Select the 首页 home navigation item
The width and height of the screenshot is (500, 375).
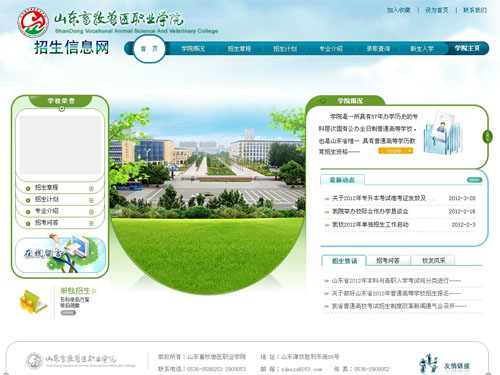pyautogui.click(x=149, y=49)
